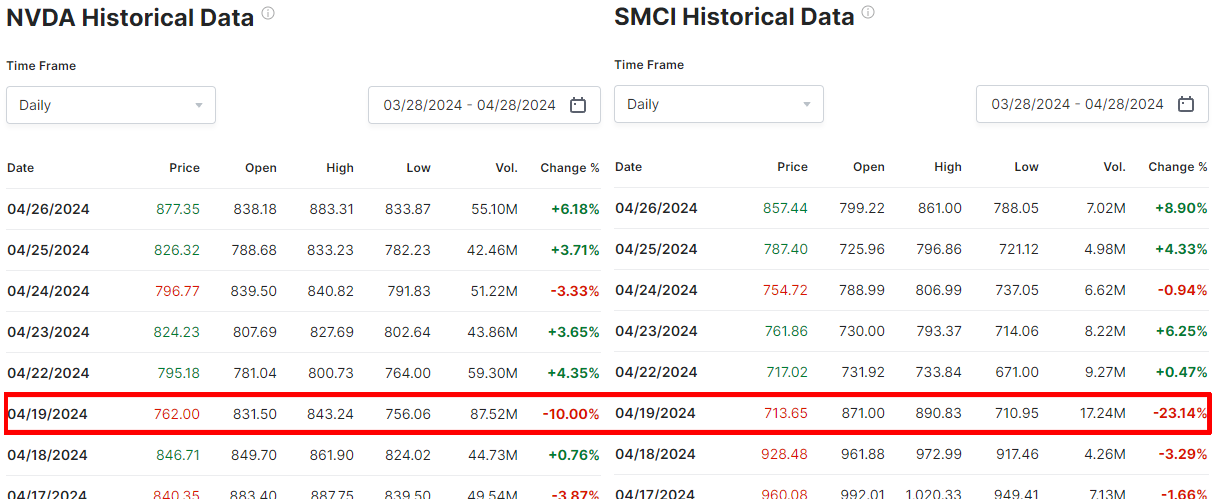Select NVDA volume 87.52M
Screen dimensions: 1217x499
pos(491,414)
